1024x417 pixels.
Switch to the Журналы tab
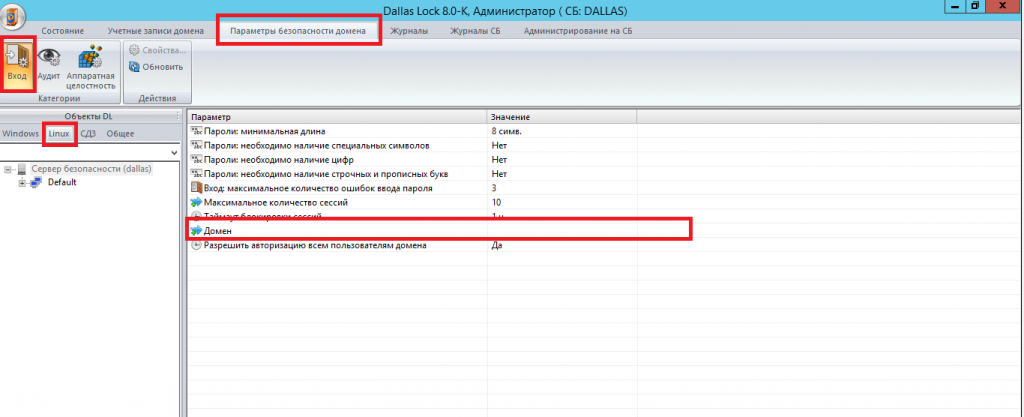[409, 31]
